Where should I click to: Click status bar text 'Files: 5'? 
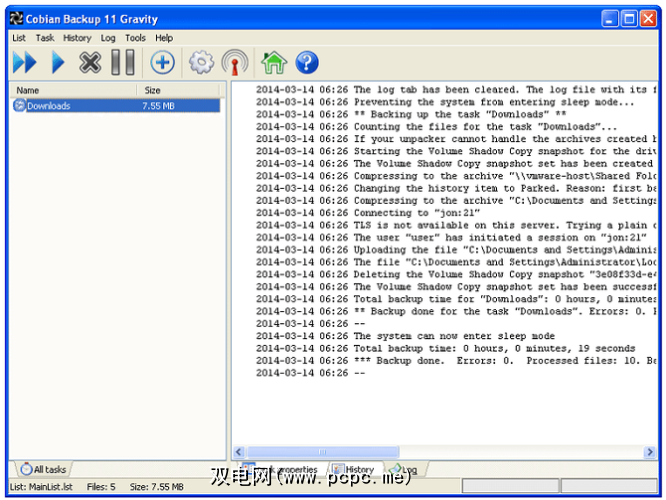101,487
